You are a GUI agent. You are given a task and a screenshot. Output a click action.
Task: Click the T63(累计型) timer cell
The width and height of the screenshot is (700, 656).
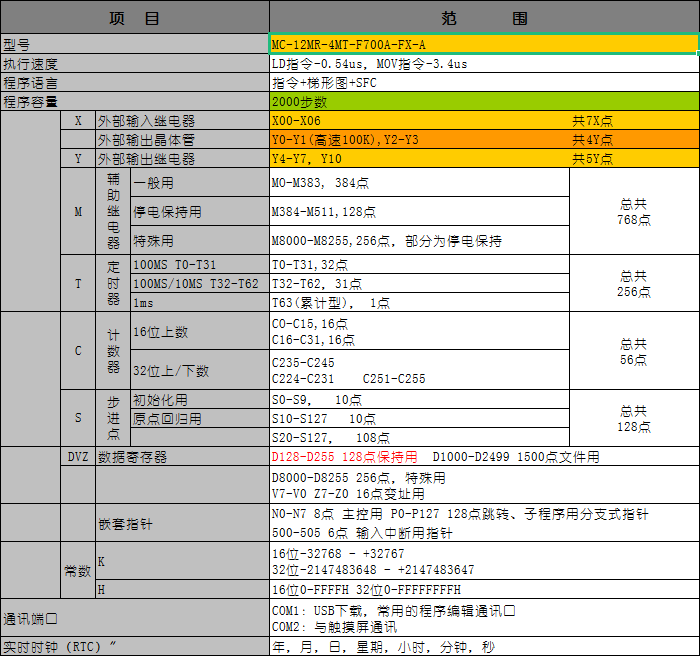(418, 303)
